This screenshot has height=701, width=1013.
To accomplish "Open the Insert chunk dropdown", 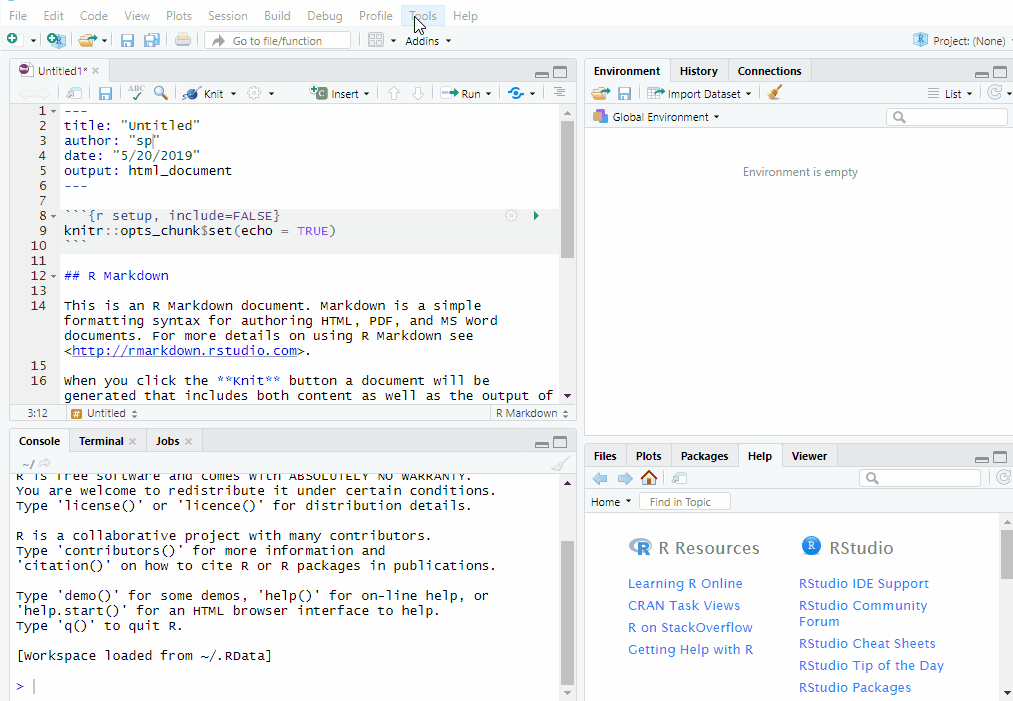I will 340,94.
